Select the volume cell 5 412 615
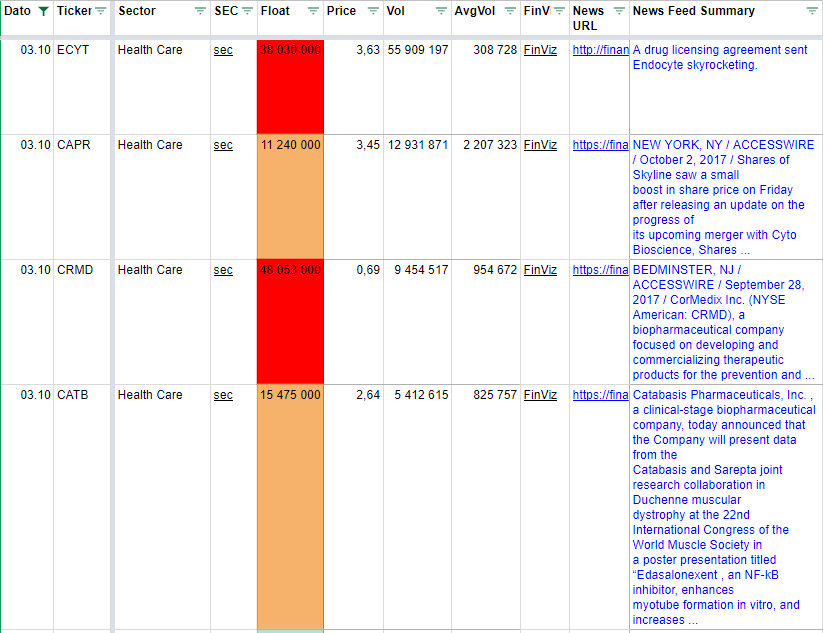Image resolution: width=823 pixels, height=633 pixels. [418, 508]
